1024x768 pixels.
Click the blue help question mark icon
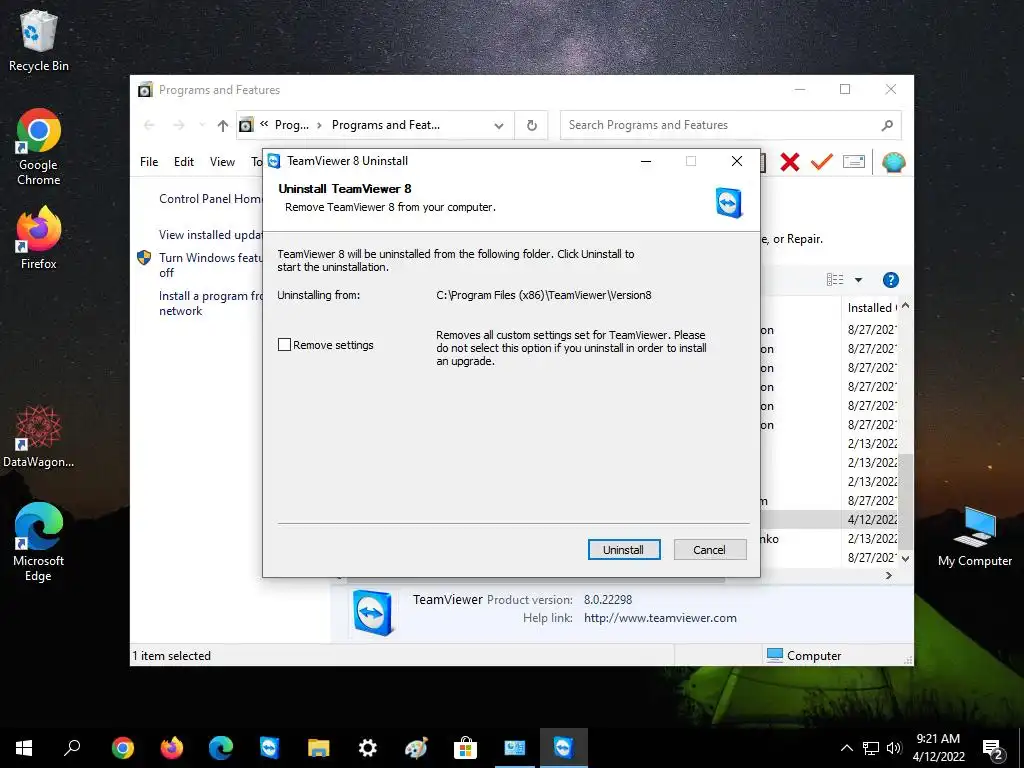pos(890,280)
